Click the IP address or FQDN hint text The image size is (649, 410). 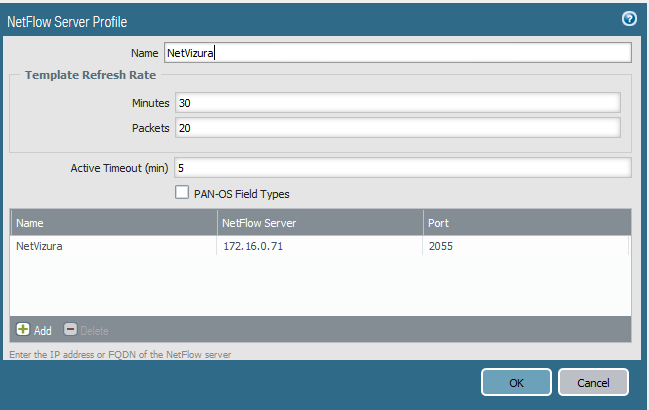coord(126,354)
